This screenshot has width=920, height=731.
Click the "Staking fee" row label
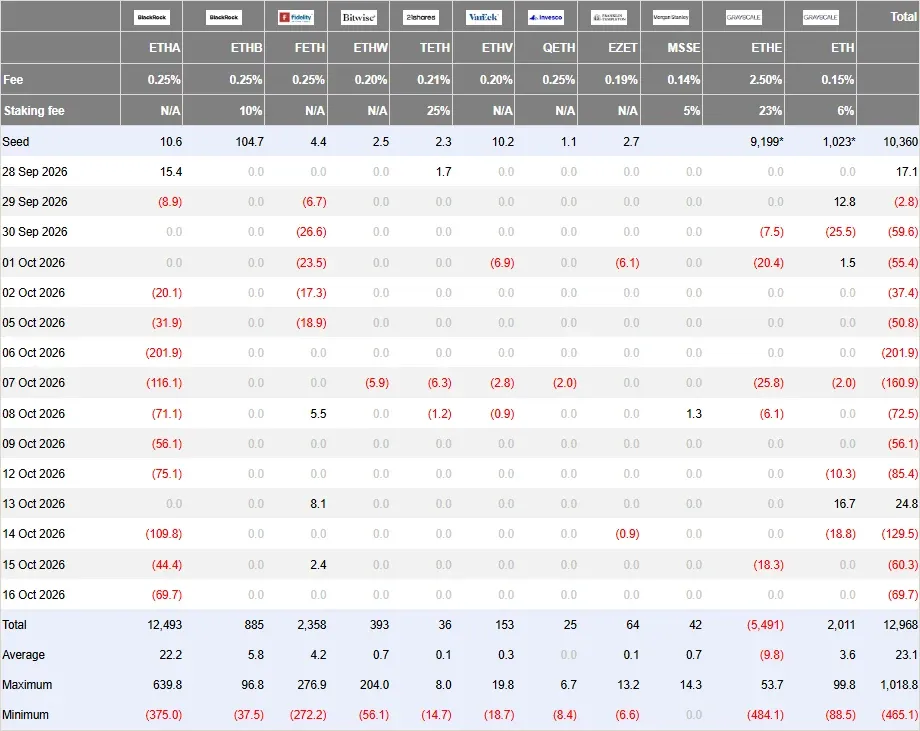[x=34, y=110]
